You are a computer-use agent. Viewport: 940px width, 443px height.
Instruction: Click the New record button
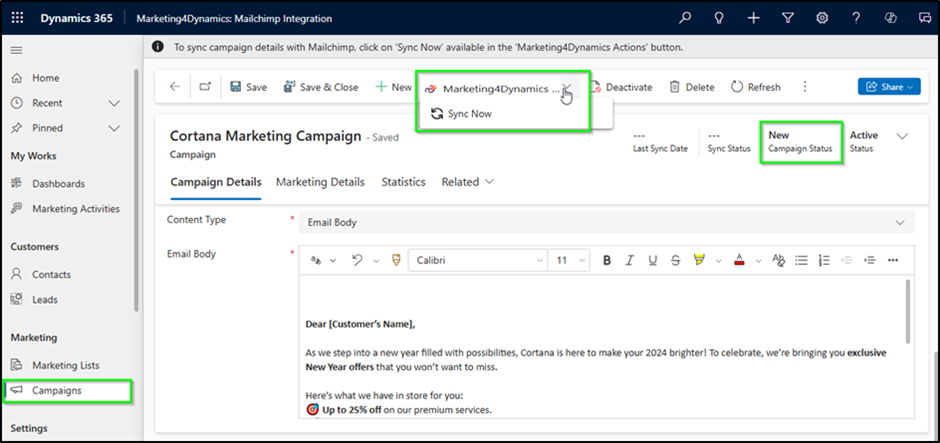click(394, 87)
